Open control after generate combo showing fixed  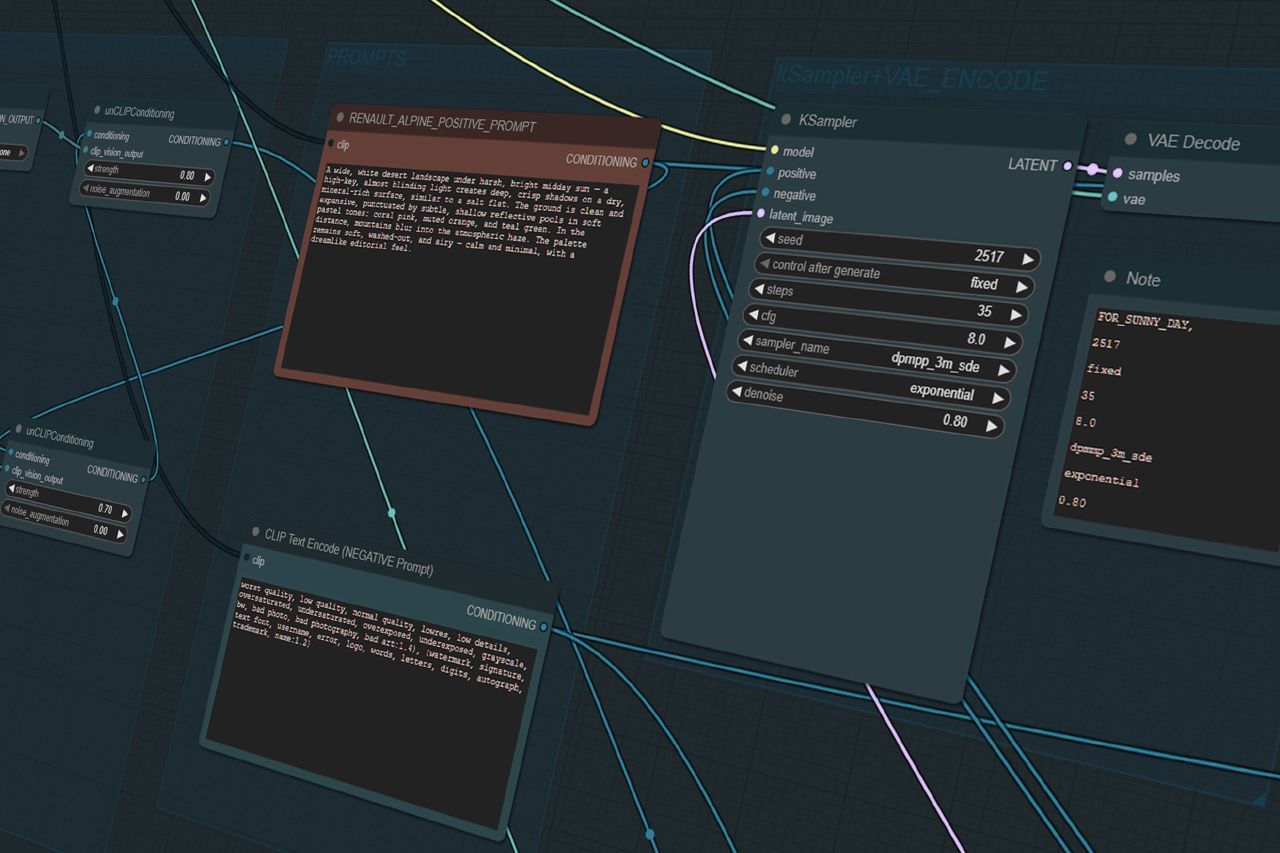893,276
